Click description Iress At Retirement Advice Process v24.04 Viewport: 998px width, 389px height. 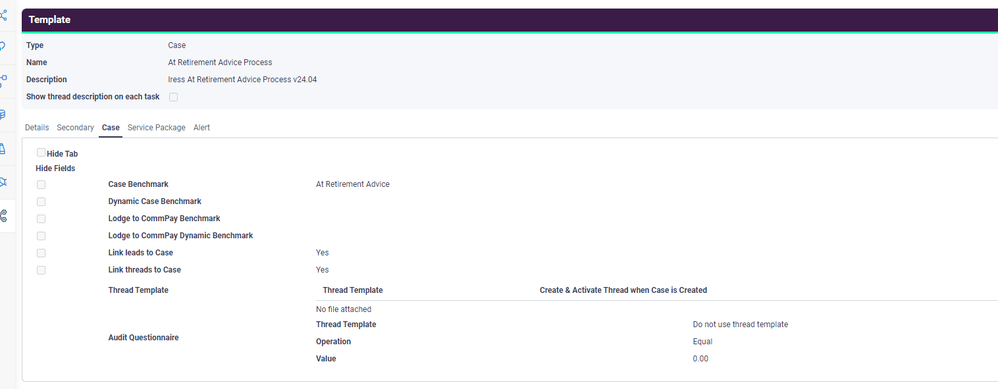click(242, 80)
